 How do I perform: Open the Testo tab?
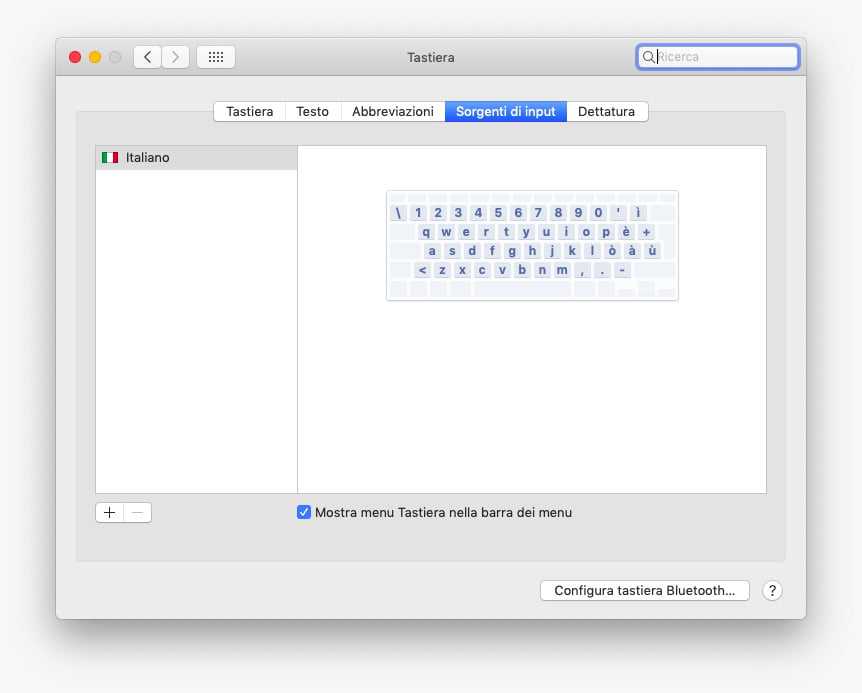pos(312,112)
